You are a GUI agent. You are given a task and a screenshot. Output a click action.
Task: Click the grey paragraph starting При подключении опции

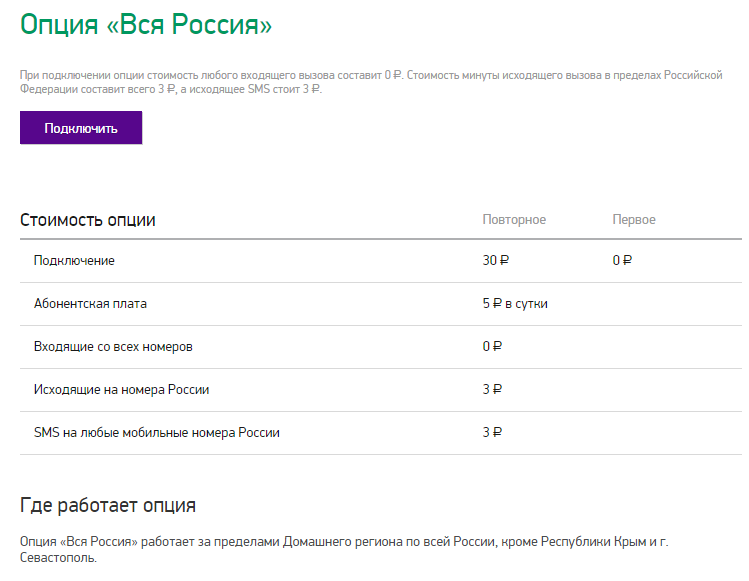coord(371,82)
